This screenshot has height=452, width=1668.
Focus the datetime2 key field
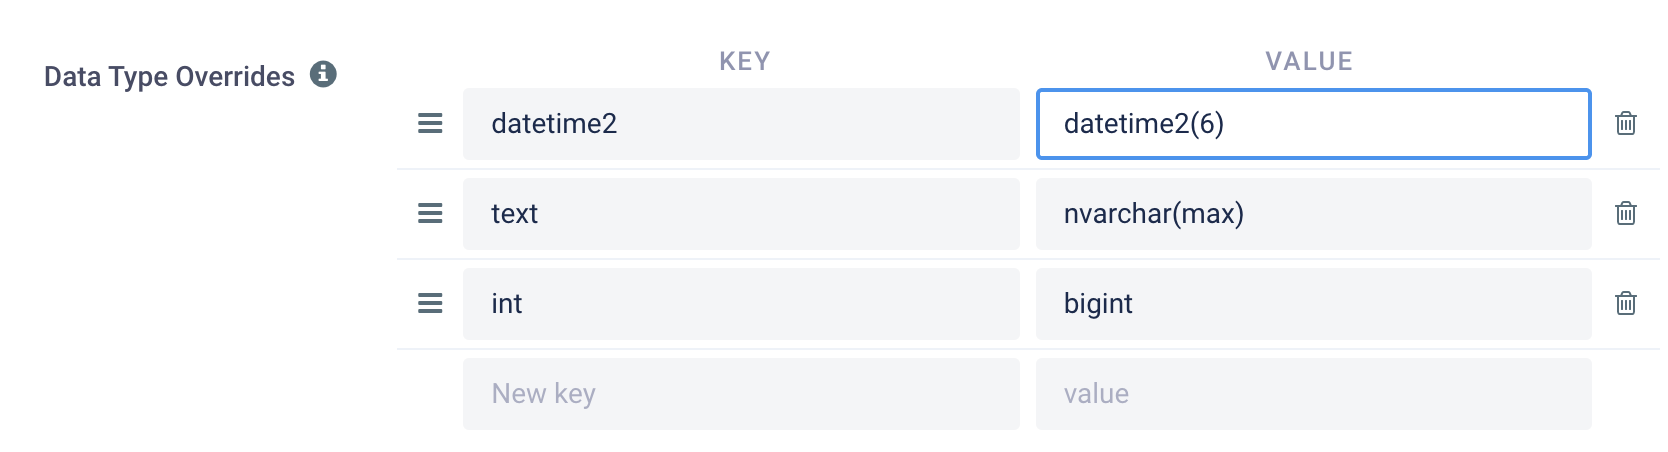pos(741,124)
